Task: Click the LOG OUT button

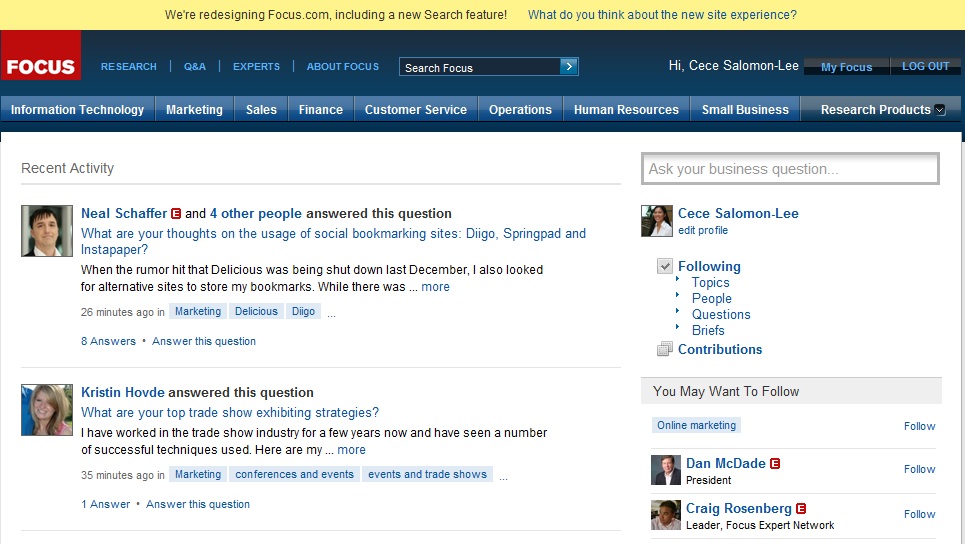Action: pyautogui.click(x=925, y=67)
